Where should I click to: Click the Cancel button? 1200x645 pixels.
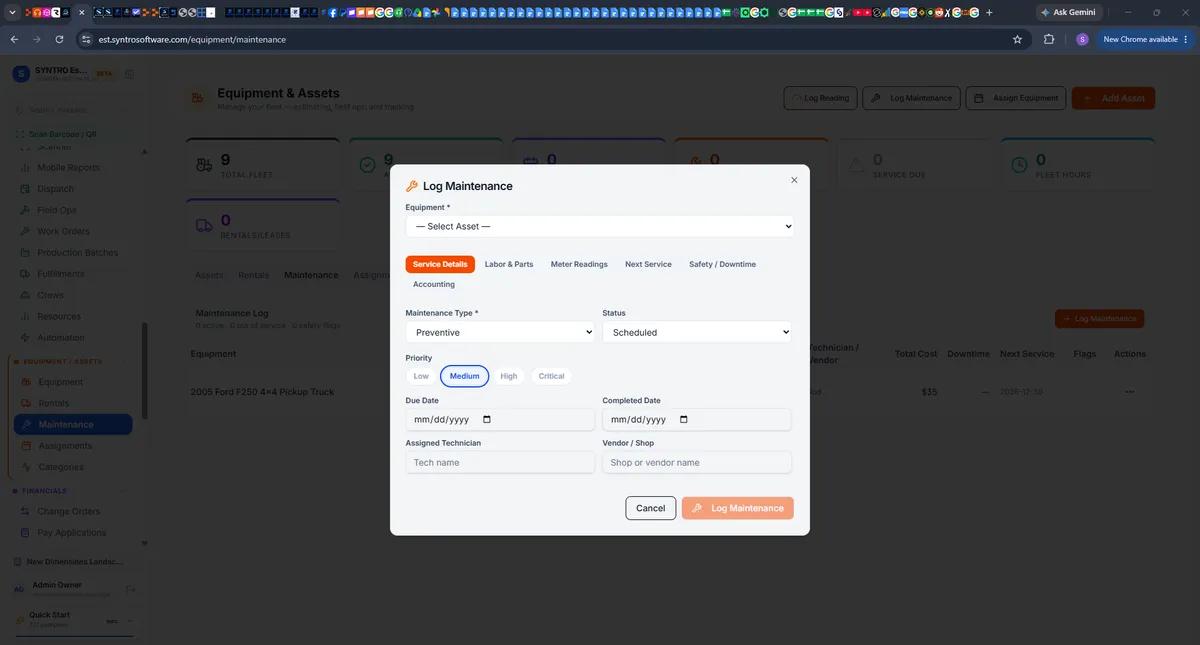pos(650,508)
